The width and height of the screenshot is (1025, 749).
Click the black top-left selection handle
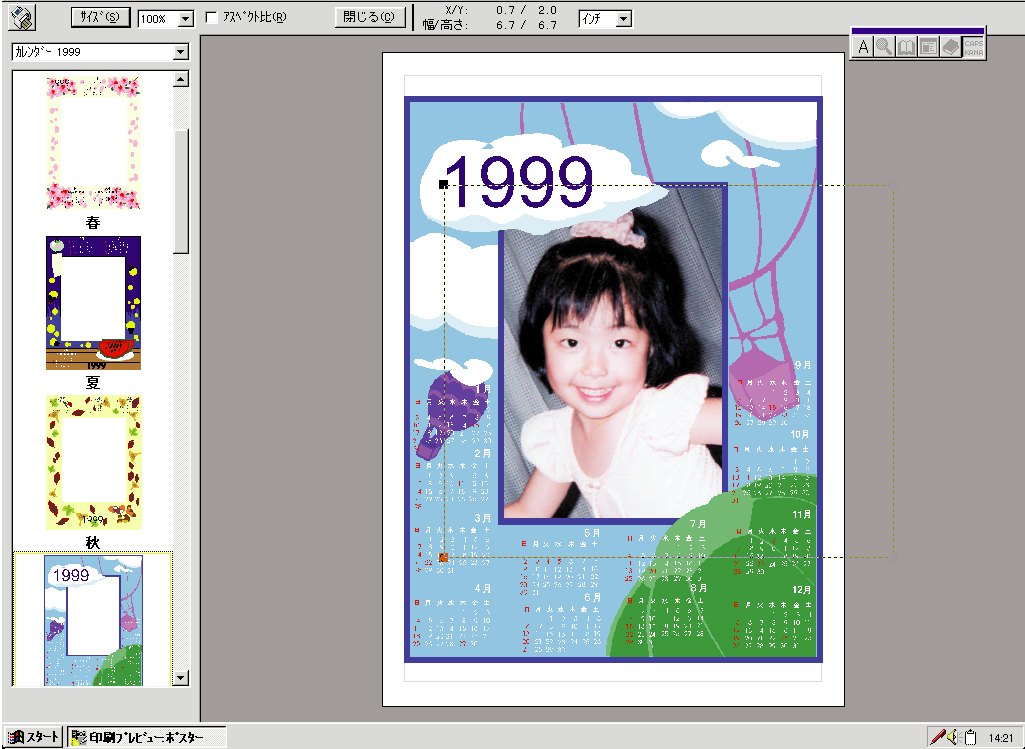(443, 185)
